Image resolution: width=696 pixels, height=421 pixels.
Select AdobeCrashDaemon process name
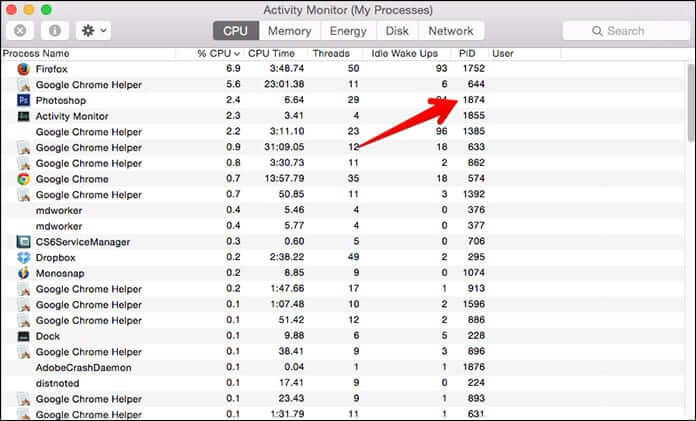[83, 368]
